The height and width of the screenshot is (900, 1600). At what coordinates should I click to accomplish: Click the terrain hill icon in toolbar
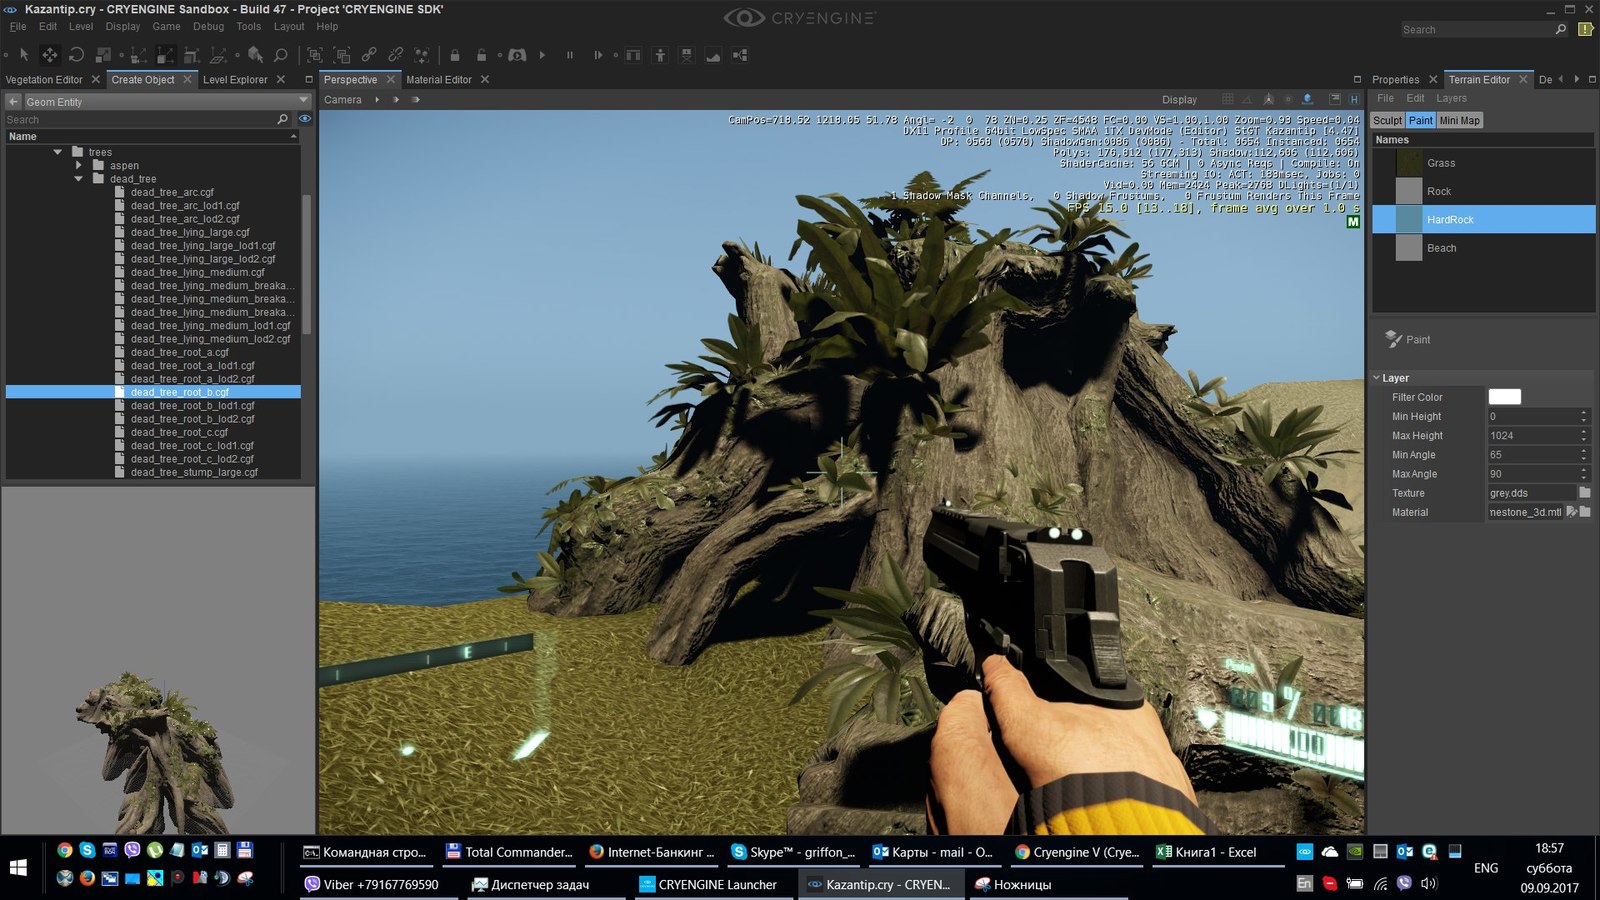713,55
